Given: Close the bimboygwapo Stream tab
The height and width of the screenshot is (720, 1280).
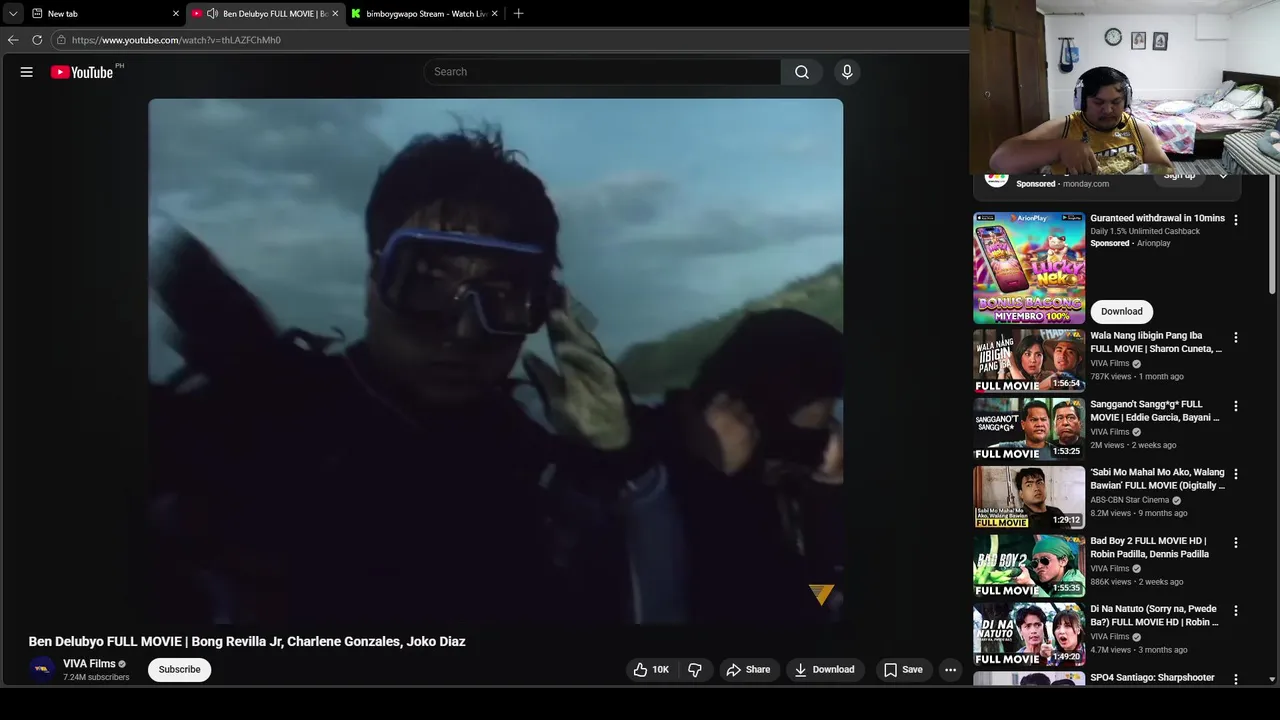Looking at the screenshot, I should [x=494, y=14].
